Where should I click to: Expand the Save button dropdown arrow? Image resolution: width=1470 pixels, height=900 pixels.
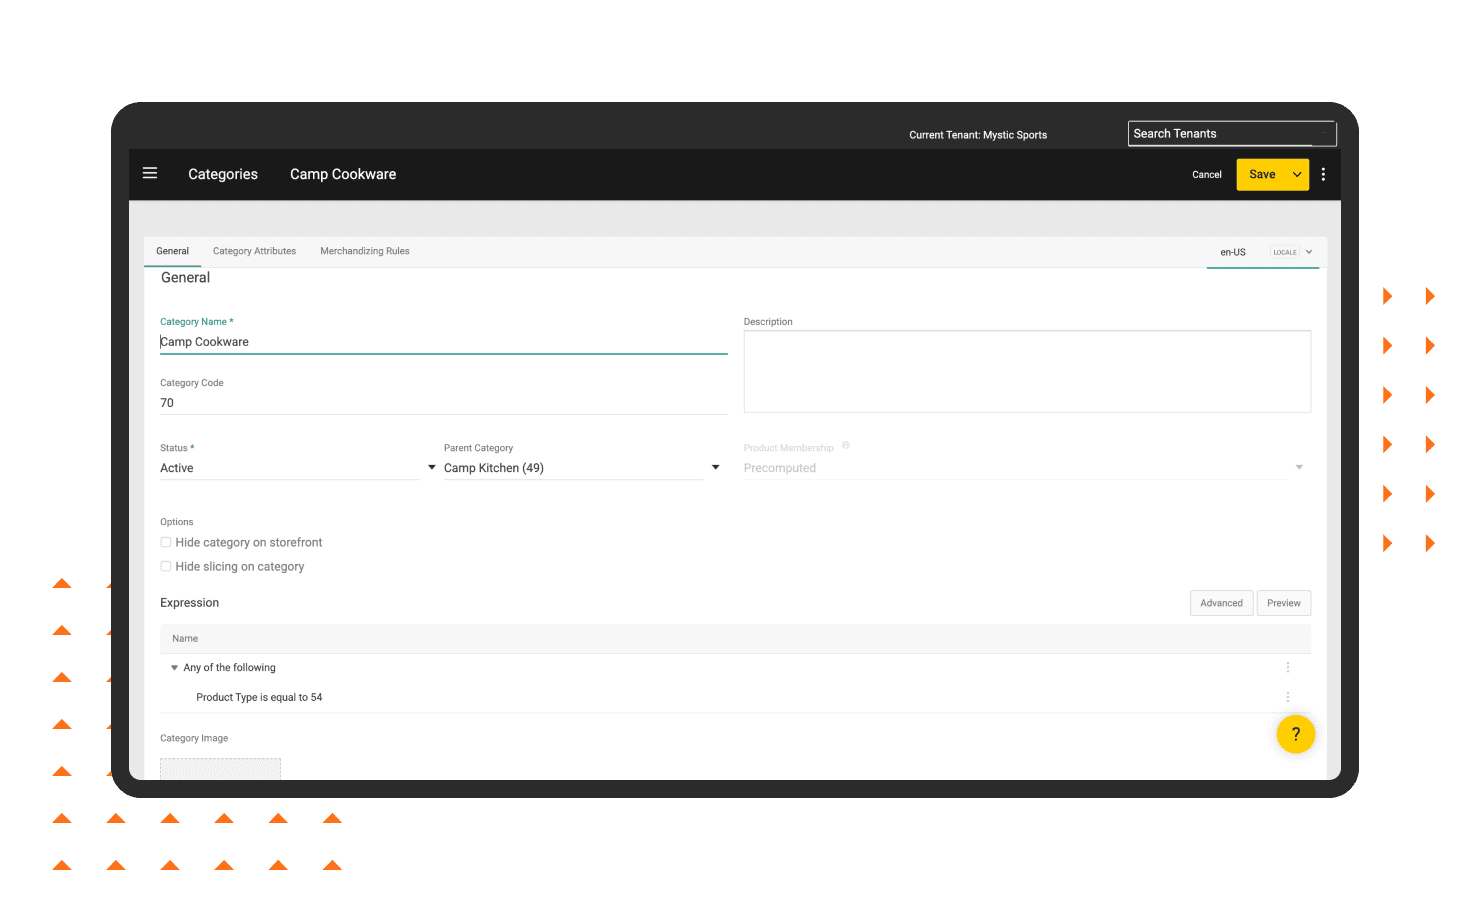point(1297,174)
